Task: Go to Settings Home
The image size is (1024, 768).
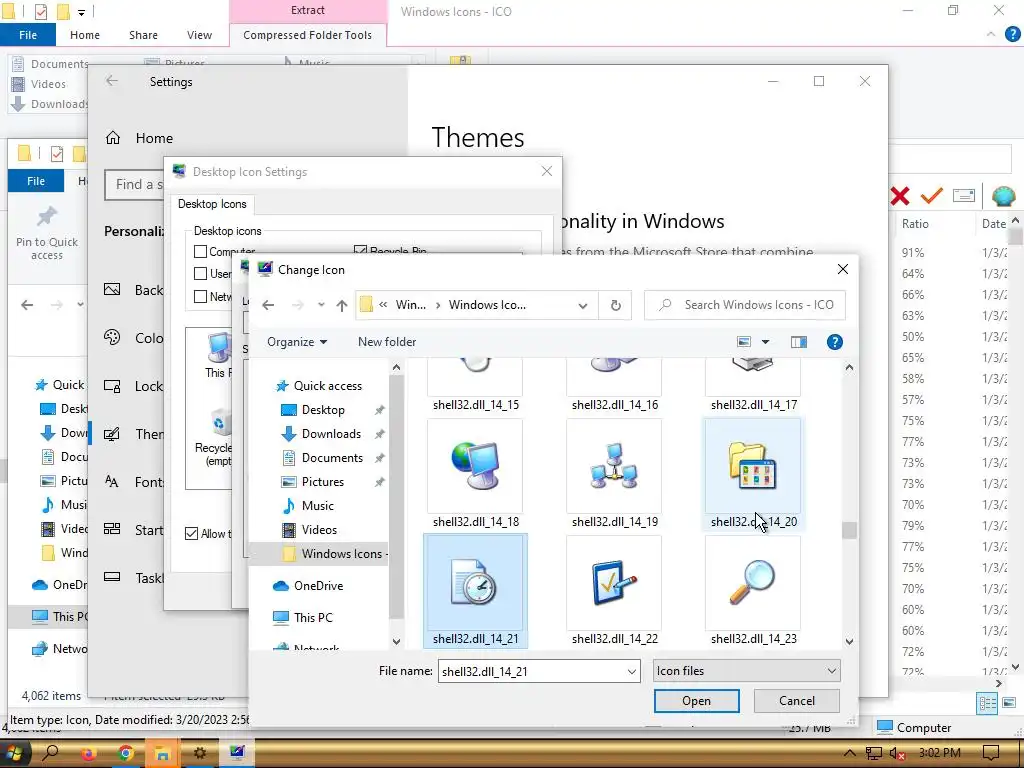Action: click(139, 138)
